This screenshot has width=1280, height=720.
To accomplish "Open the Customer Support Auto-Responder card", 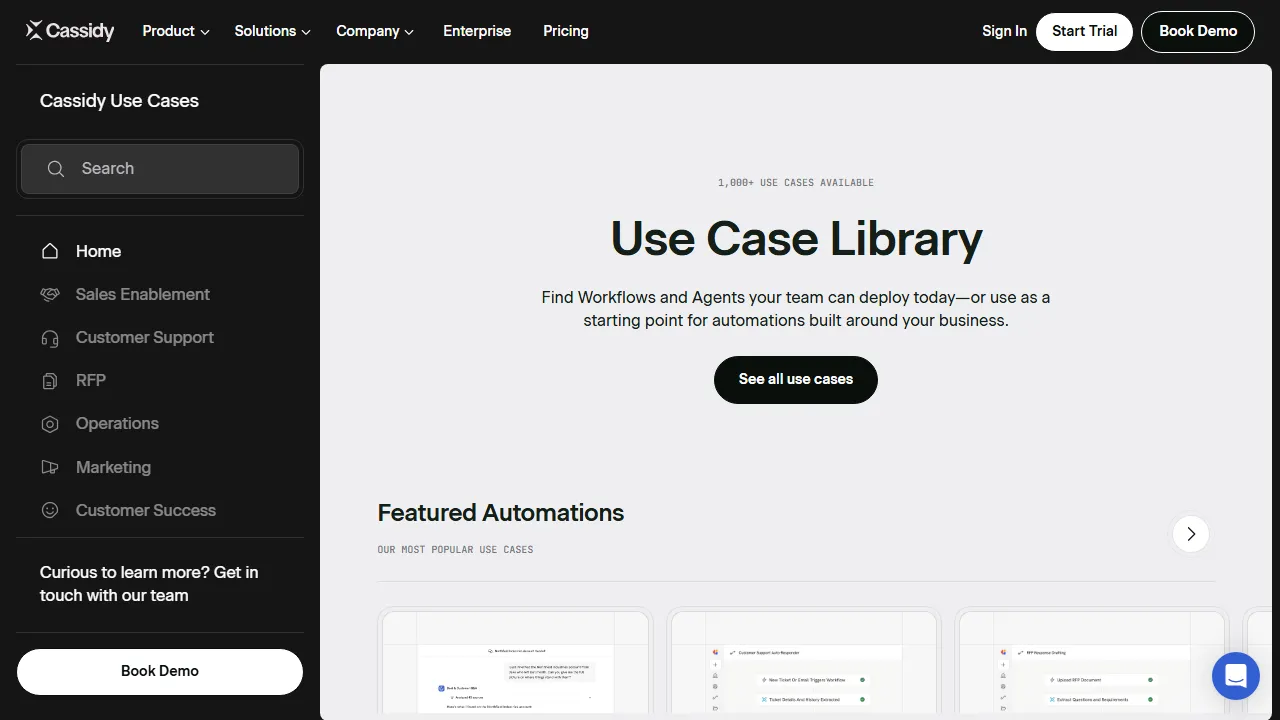I will pos(804,663).
